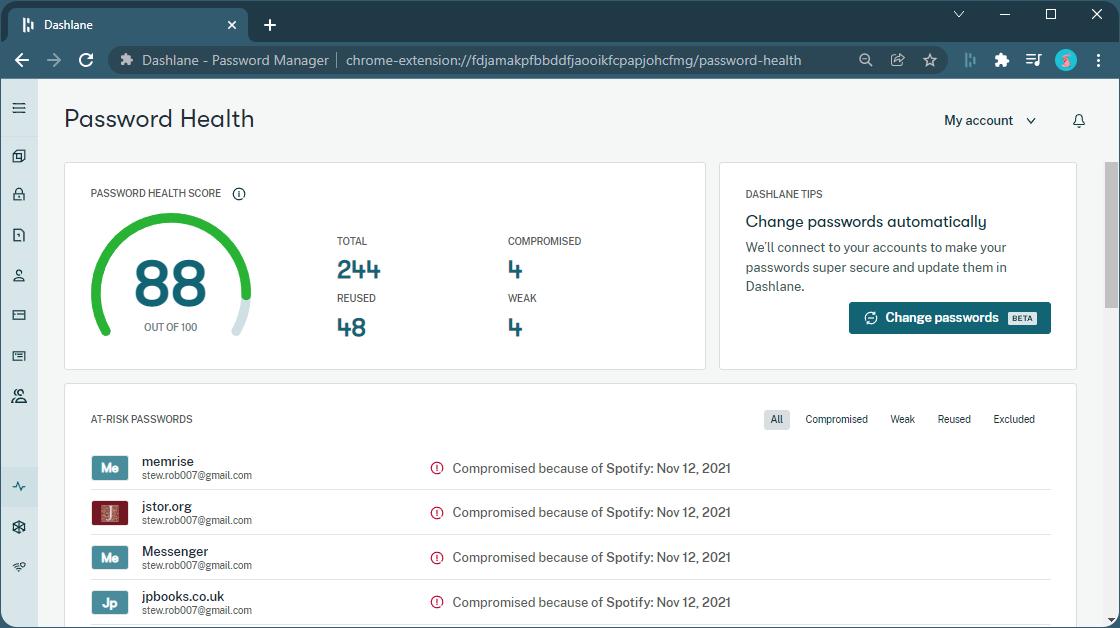Select the Compromised filter tab
The width and height of the screenshot is (1120, 628).
(836, 419)
